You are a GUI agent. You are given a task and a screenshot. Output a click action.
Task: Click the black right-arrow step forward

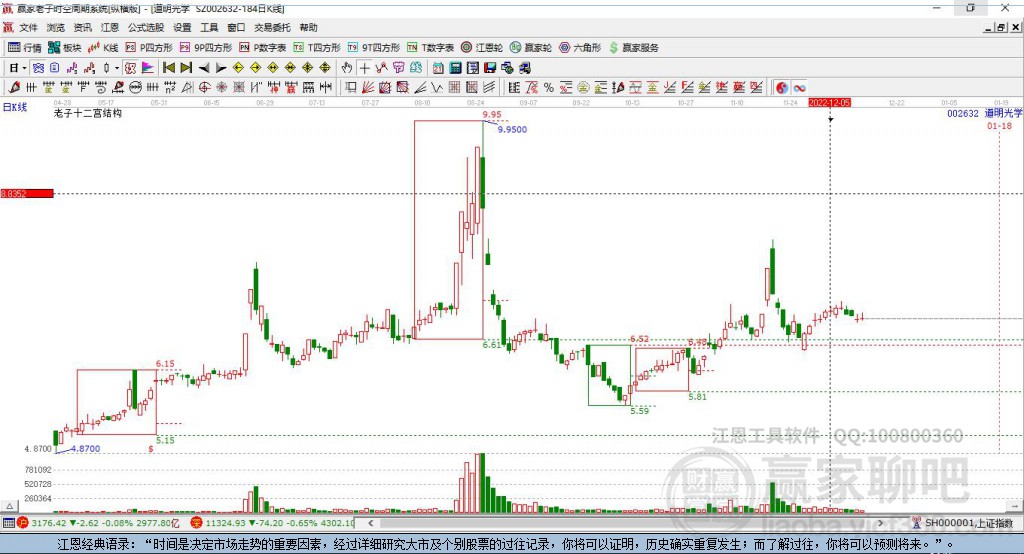coord(220,68)
